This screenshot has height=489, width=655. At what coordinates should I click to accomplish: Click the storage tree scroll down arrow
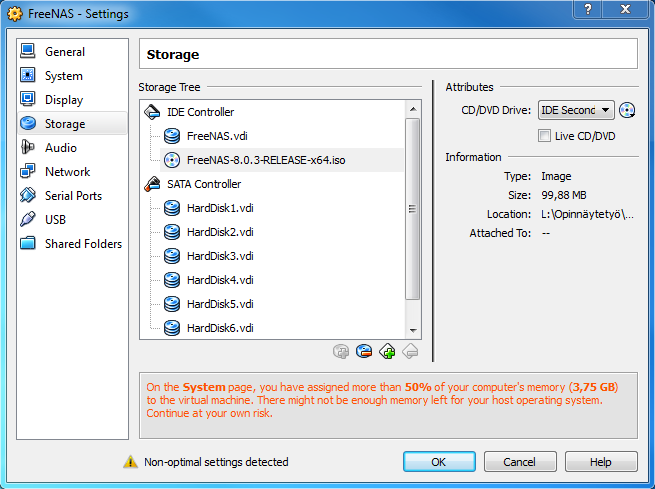point(413,330)
